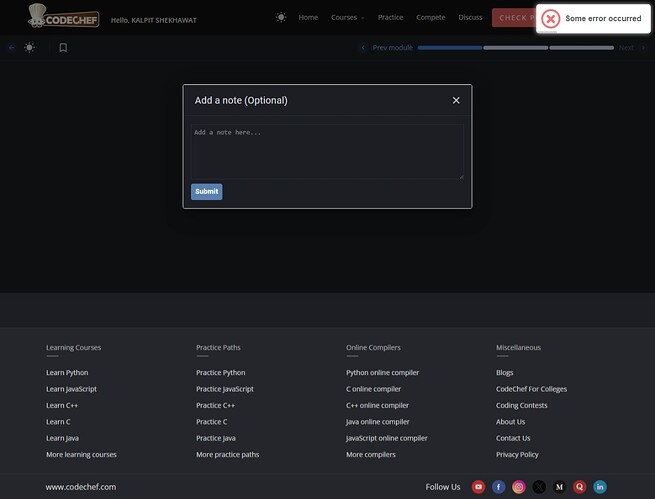This screenshot has height=499, width=655.
Task: Open More practice paths link
Action: pyautogui.click(x=228, y=454)
